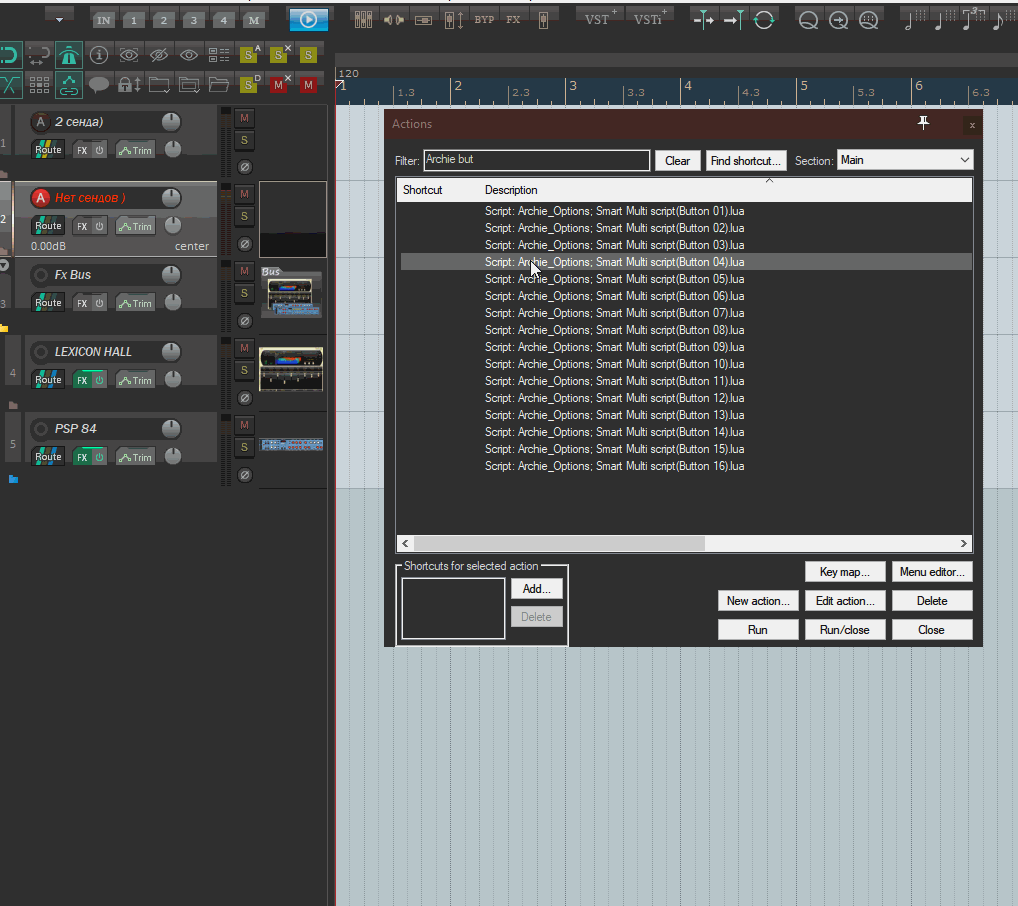Select the numbered tab 2 at top
The width and height of the screenshot is (1018, 906).
click(164, 20)
